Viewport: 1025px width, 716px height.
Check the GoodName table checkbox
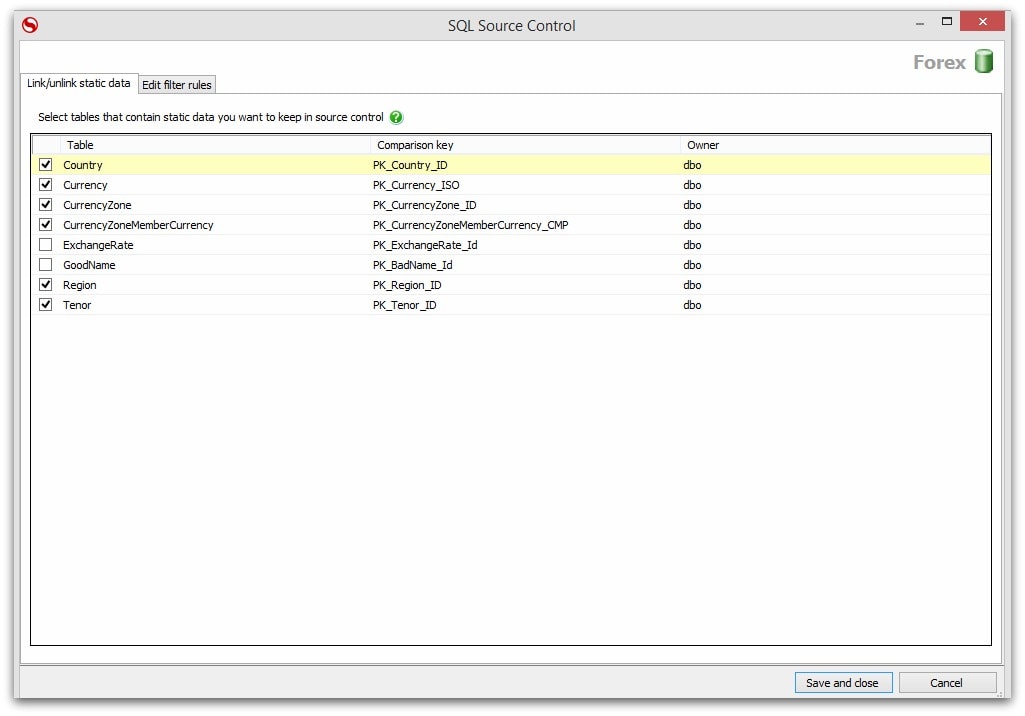coord(45,264)
